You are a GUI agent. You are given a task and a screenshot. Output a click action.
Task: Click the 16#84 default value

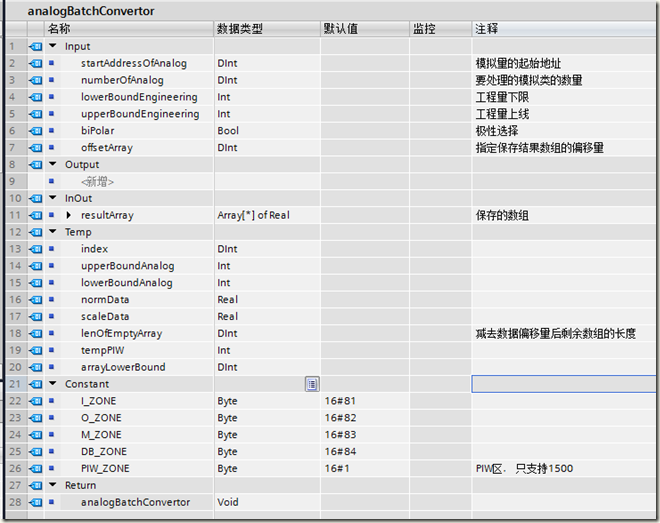(340, 451)
